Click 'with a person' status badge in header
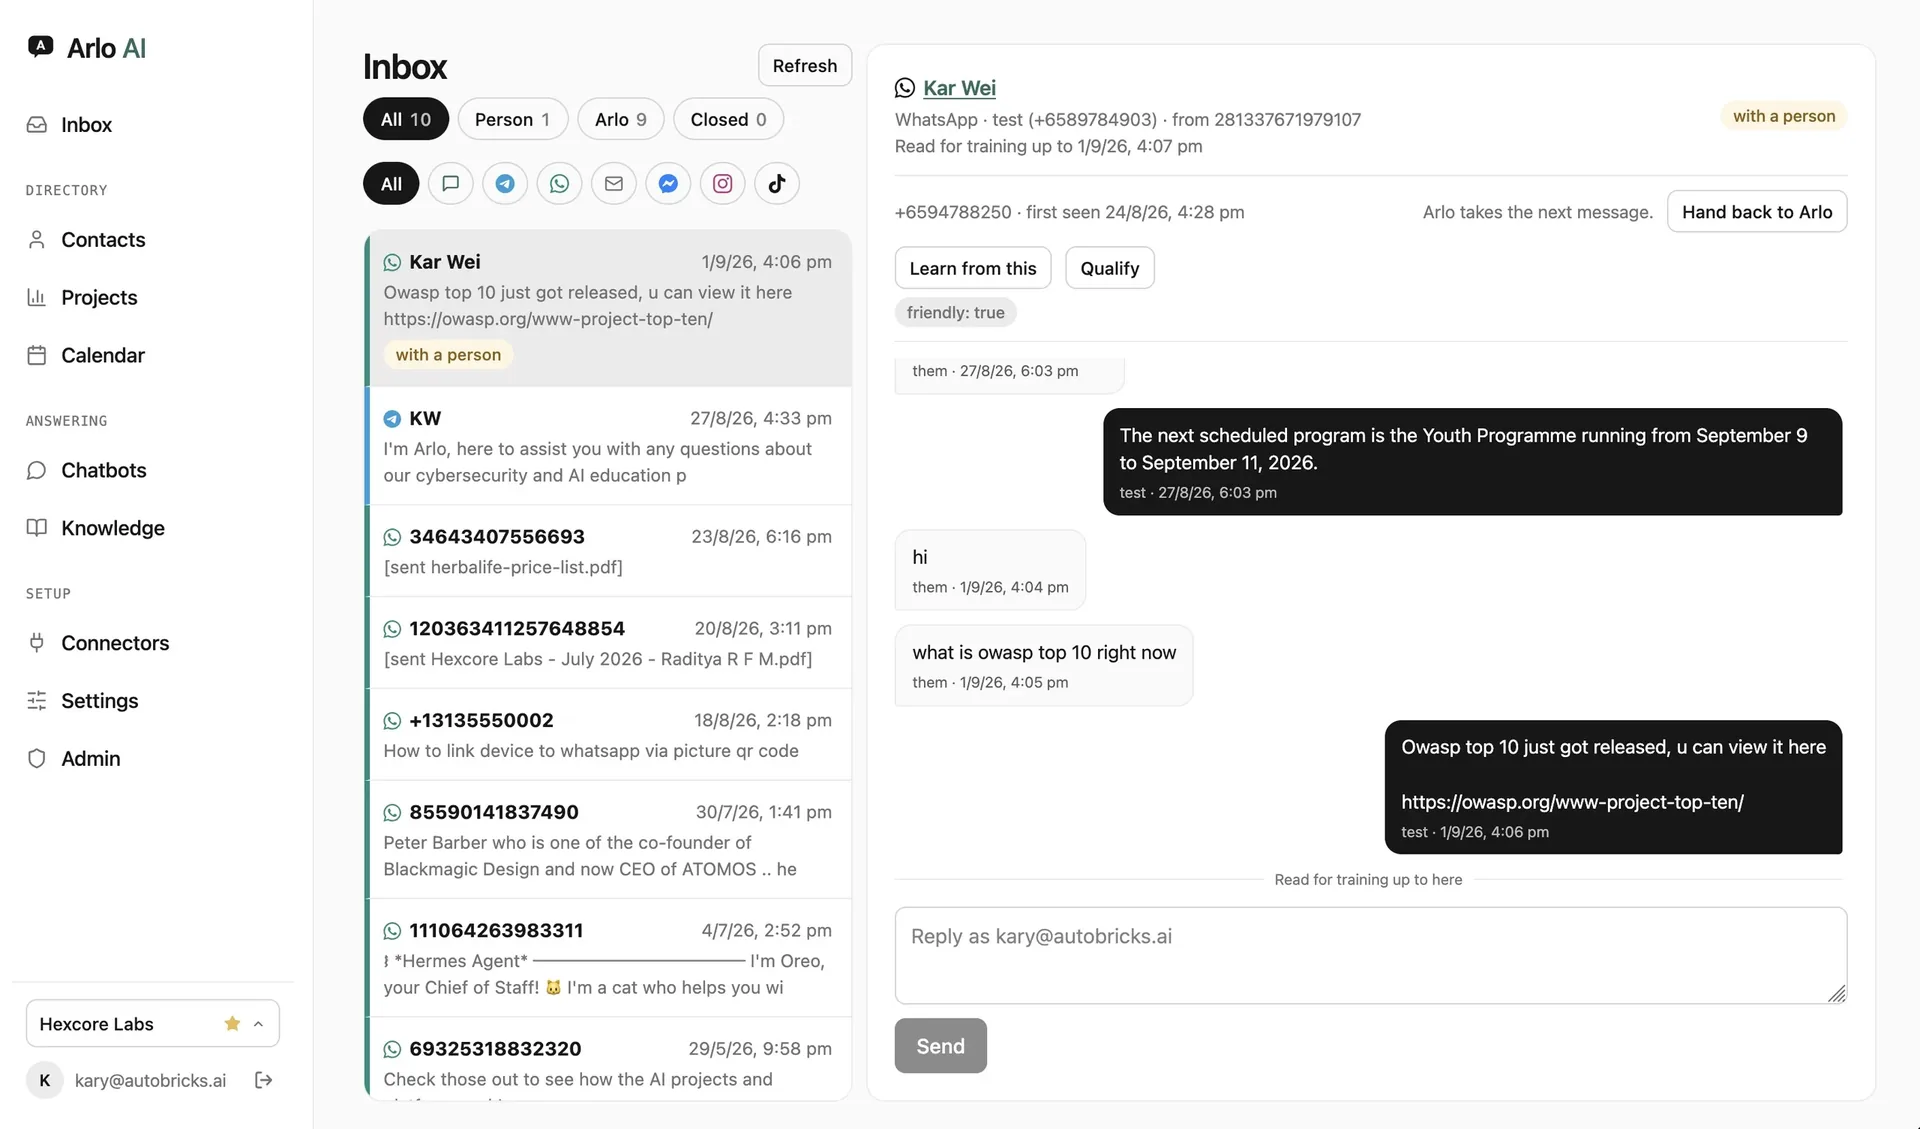This screenshot has width=1920, height=1129. click(1784, 116)
